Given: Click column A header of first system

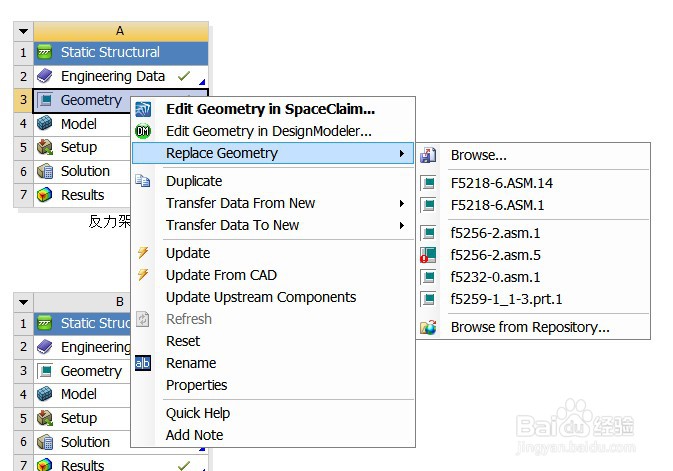Looking at the screenshot, I should [121, 31].
